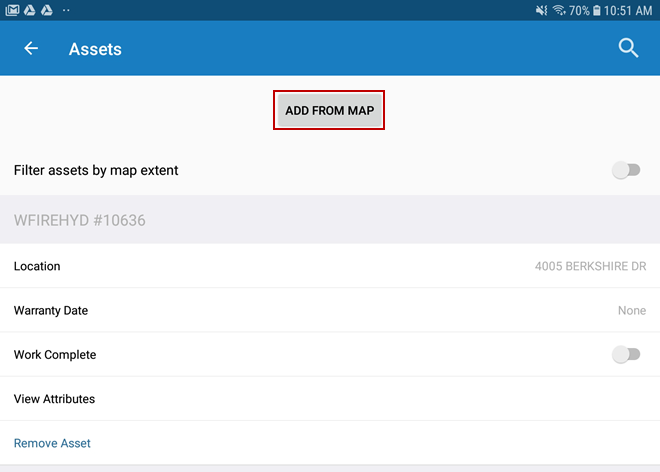Tap the 10:51 AM clock
The height and width of the screenshot is (472, 660).
coord(630,10)
